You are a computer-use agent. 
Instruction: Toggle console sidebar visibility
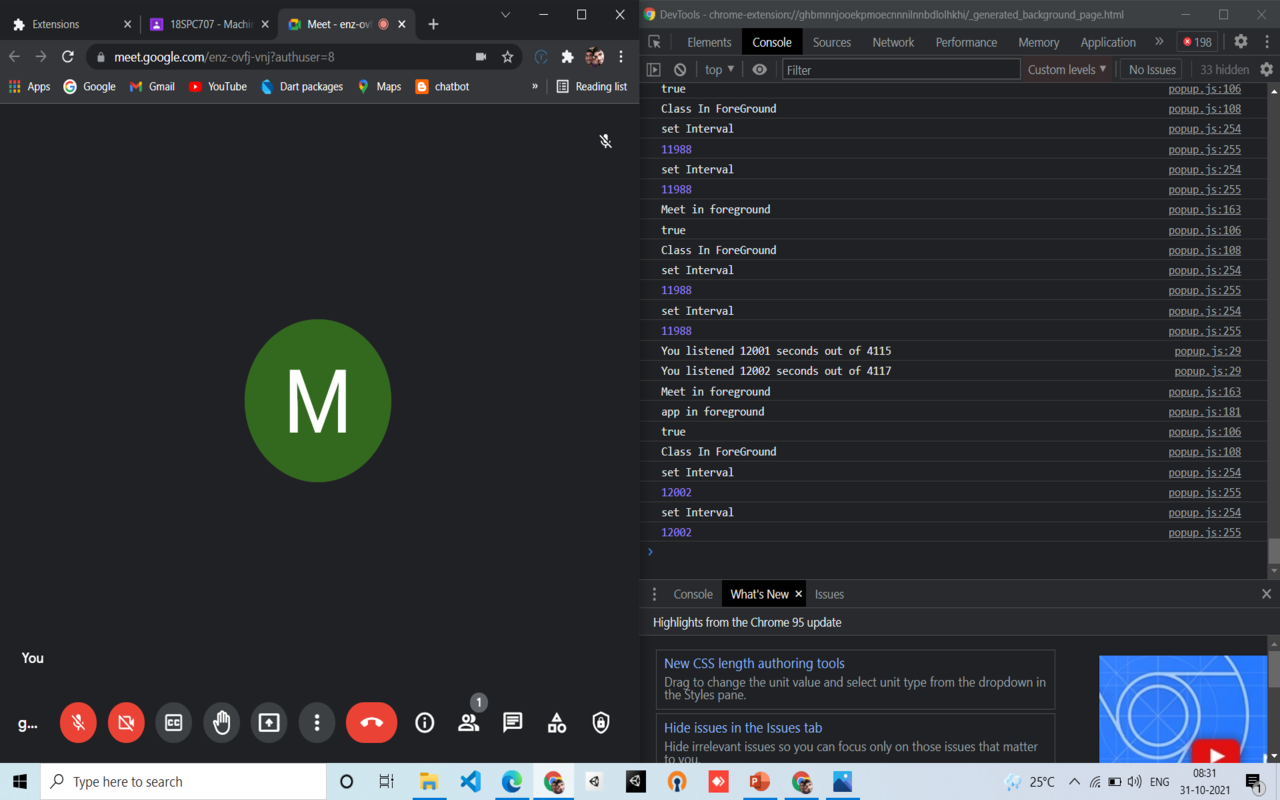coord(654,70)
